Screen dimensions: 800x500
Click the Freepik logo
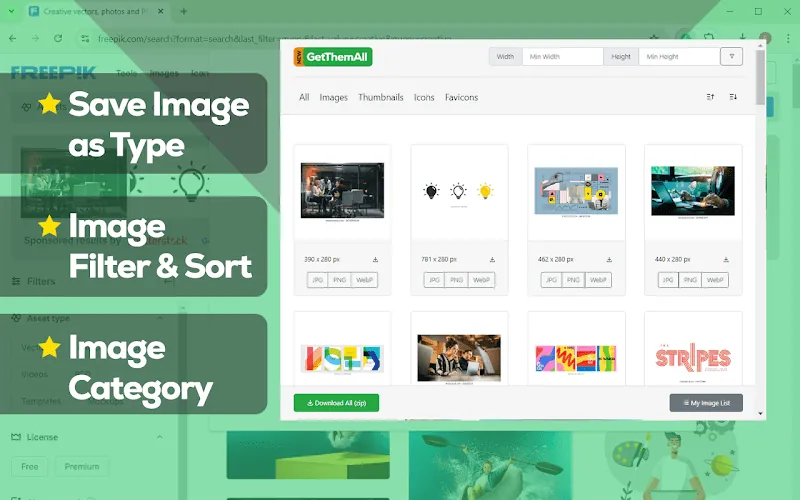coord(53,73)
